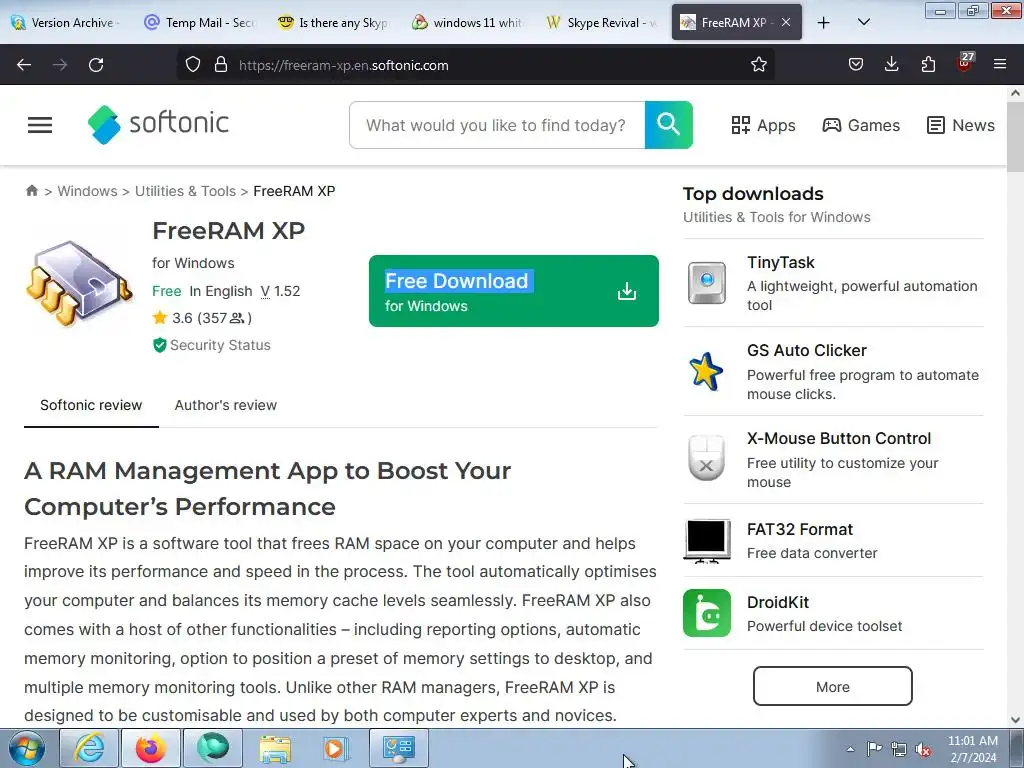
Task: Open the extensions puzzle icon
Action: pos(928,64)
